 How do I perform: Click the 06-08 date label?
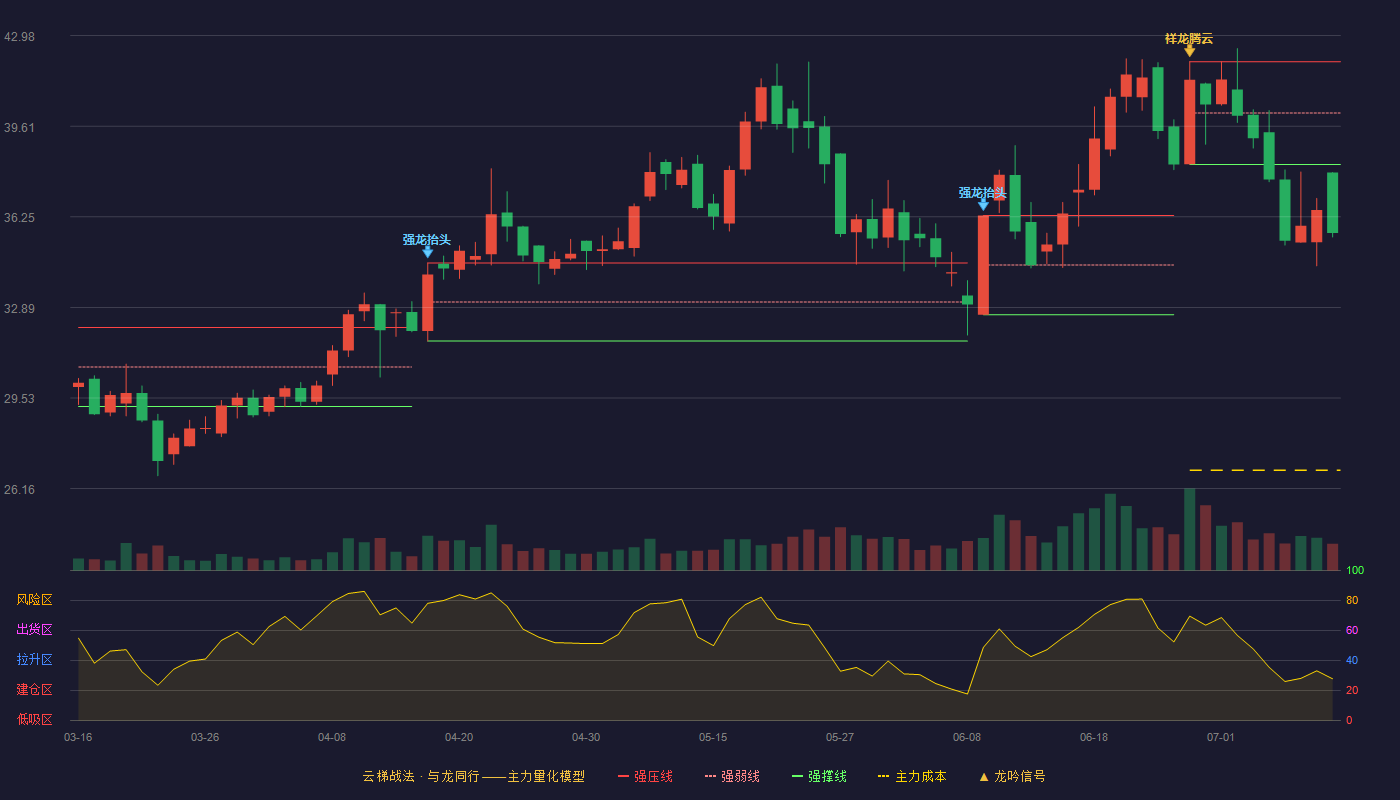tap(967, 737)
